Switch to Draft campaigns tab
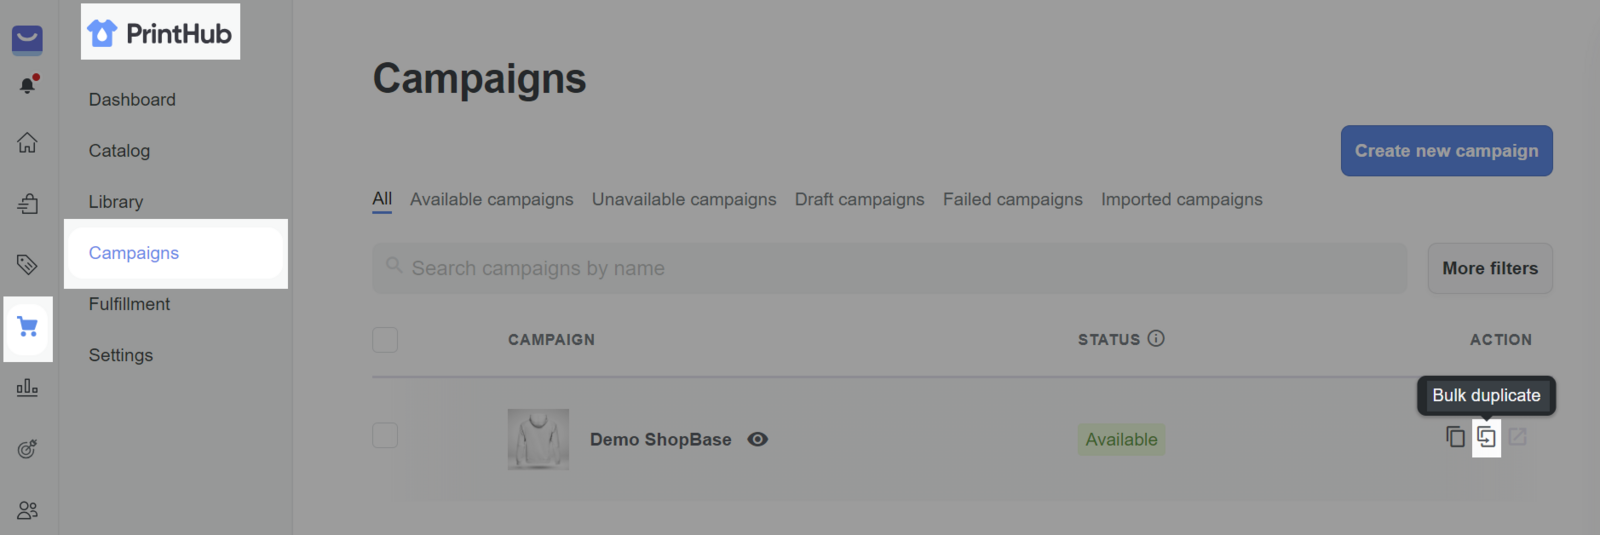The width and height of the screenshot is (1600, 535). coord(859,199)
